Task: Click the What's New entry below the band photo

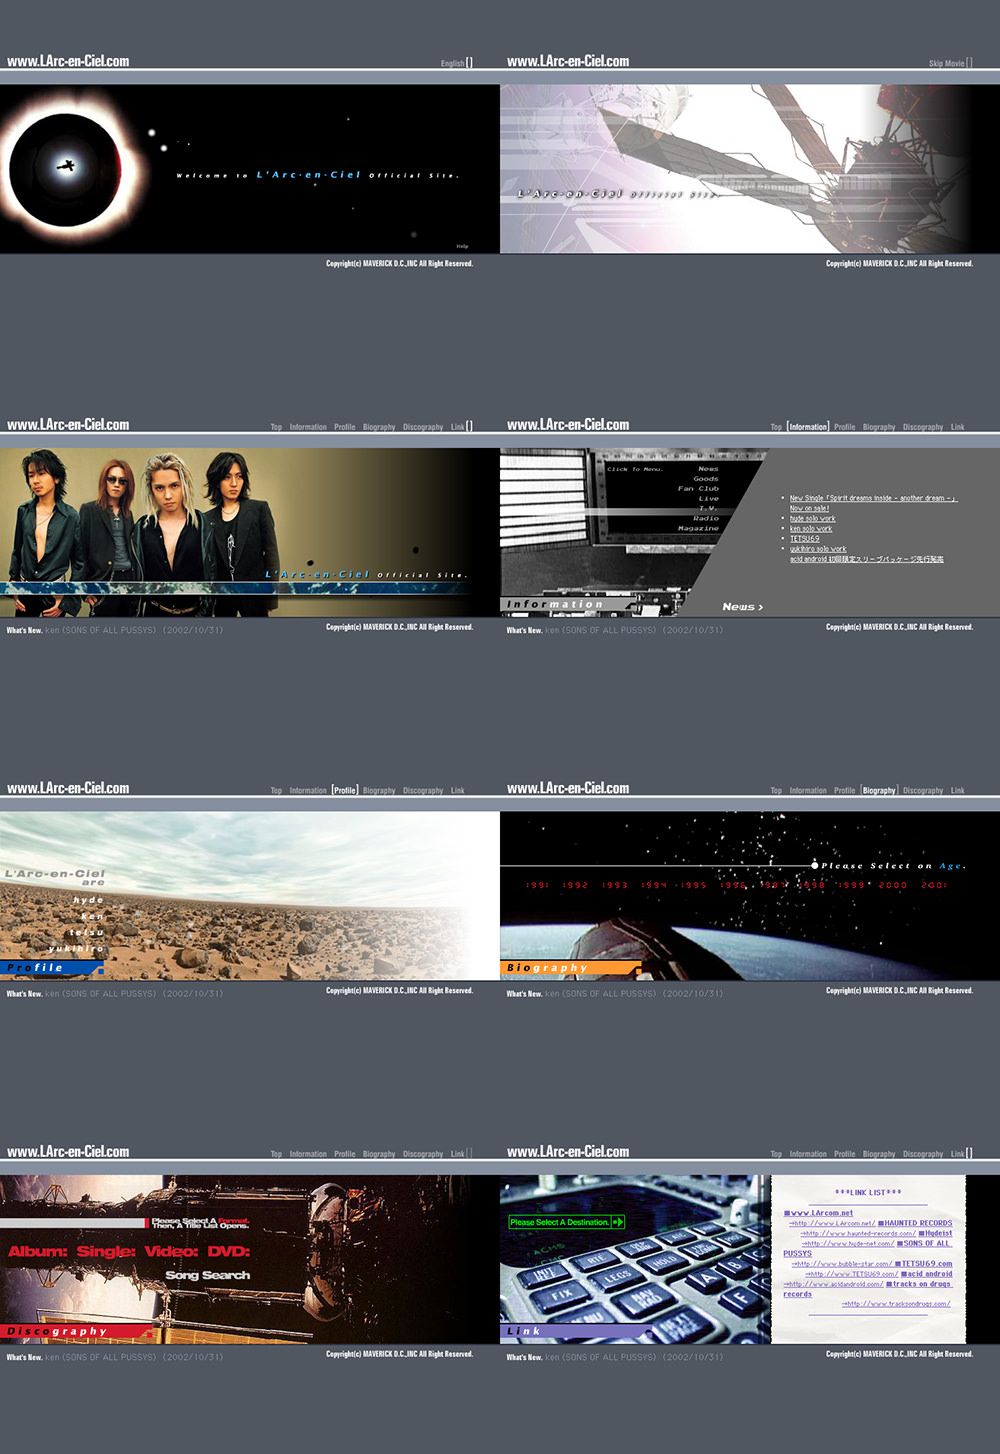Action: (115, 630)
